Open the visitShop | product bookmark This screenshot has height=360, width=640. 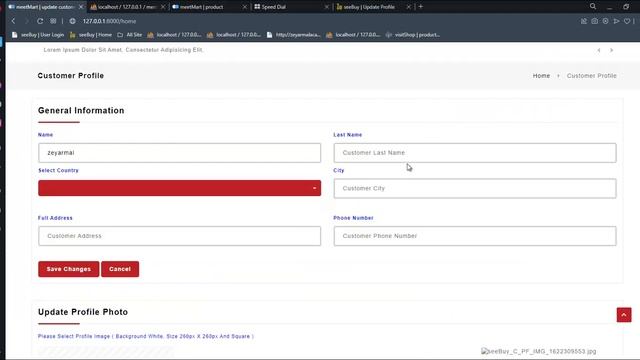pos(413,35)
